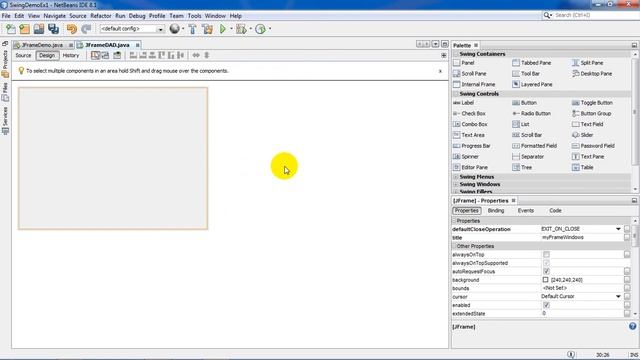Click the New File toolbar icon
Viewport: 640px width, 360px height.
11,29
